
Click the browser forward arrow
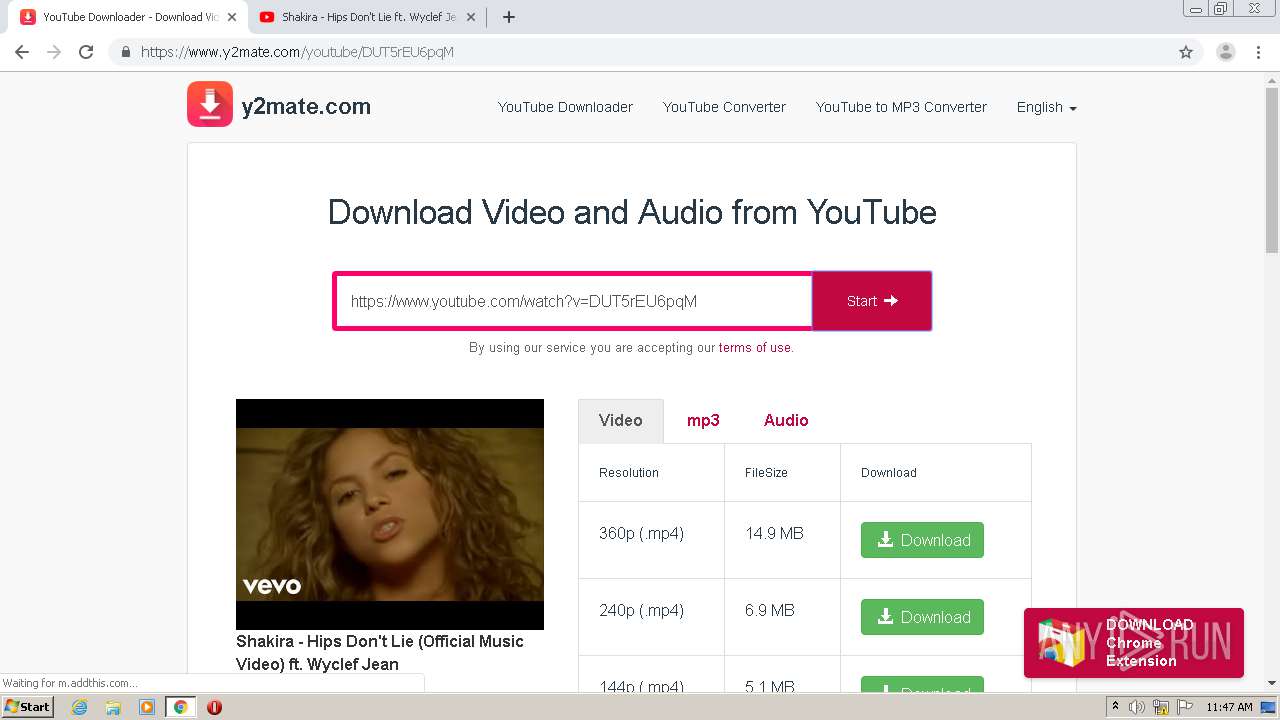54,52
